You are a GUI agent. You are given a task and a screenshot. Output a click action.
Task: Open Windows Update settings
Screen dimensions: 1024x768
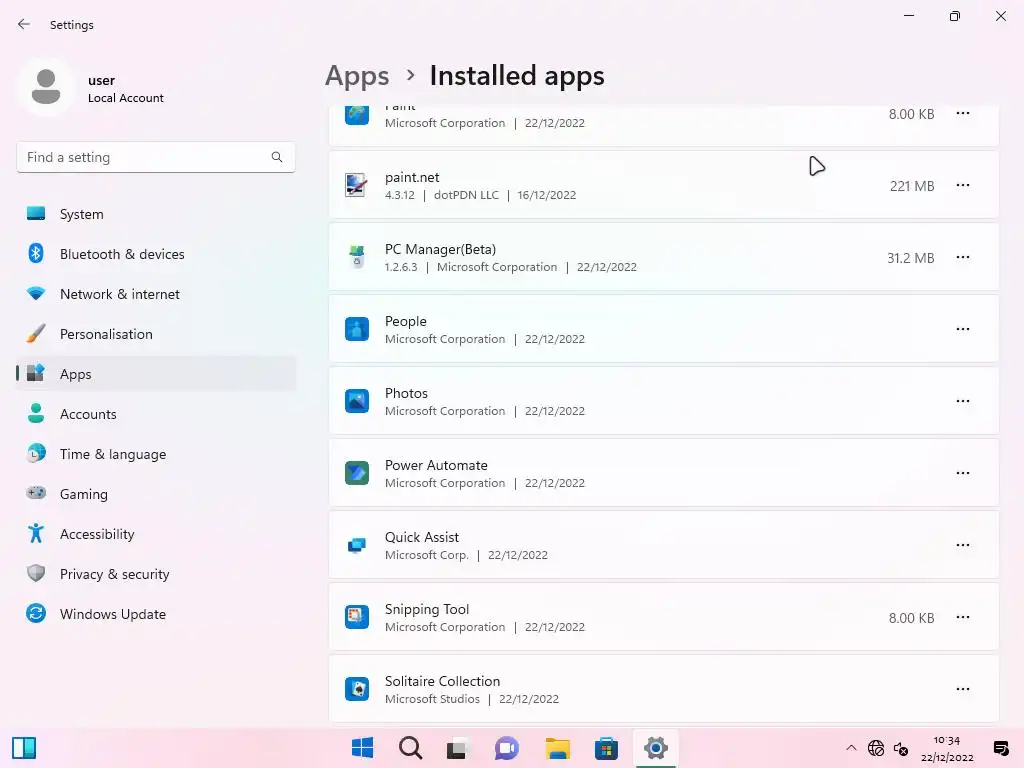[x=155, y=615]
